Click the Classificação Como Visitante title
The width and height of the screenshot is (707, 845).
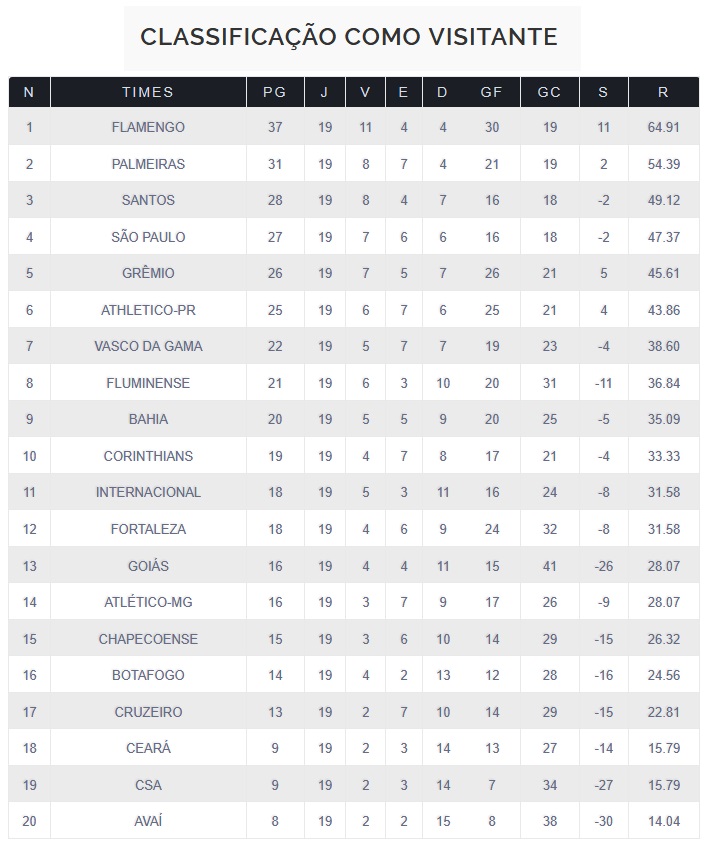tap(349, 37)
